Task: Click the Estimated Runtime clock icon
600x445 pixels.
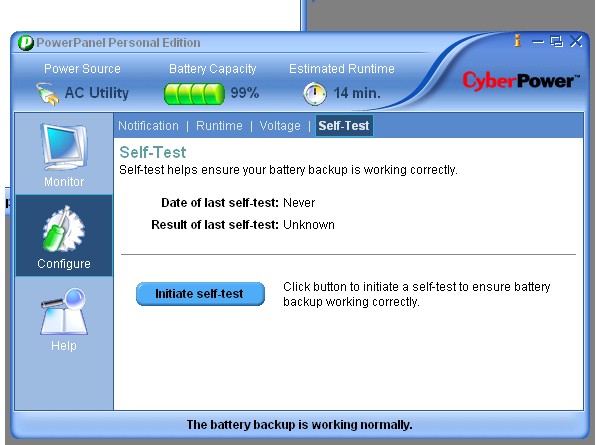Action: click(x=315, y=94)
